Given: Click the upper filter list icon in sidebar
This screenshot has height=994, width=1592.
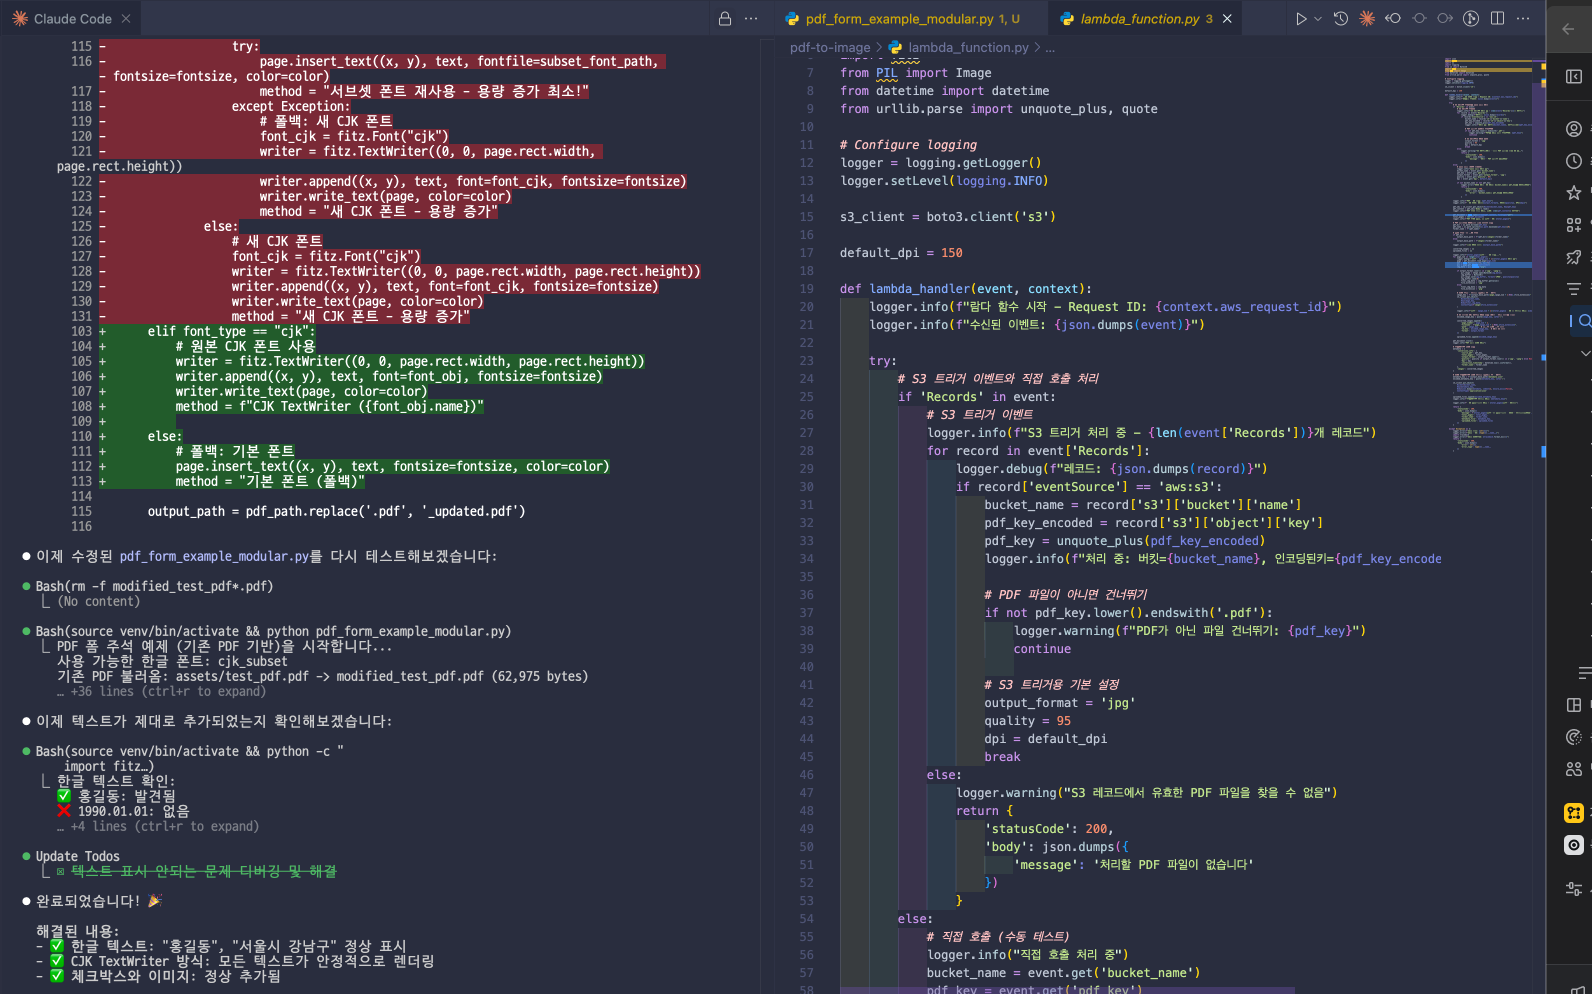Looking at the screenshot, I should pyautogui.click(x=1574, y=289).
